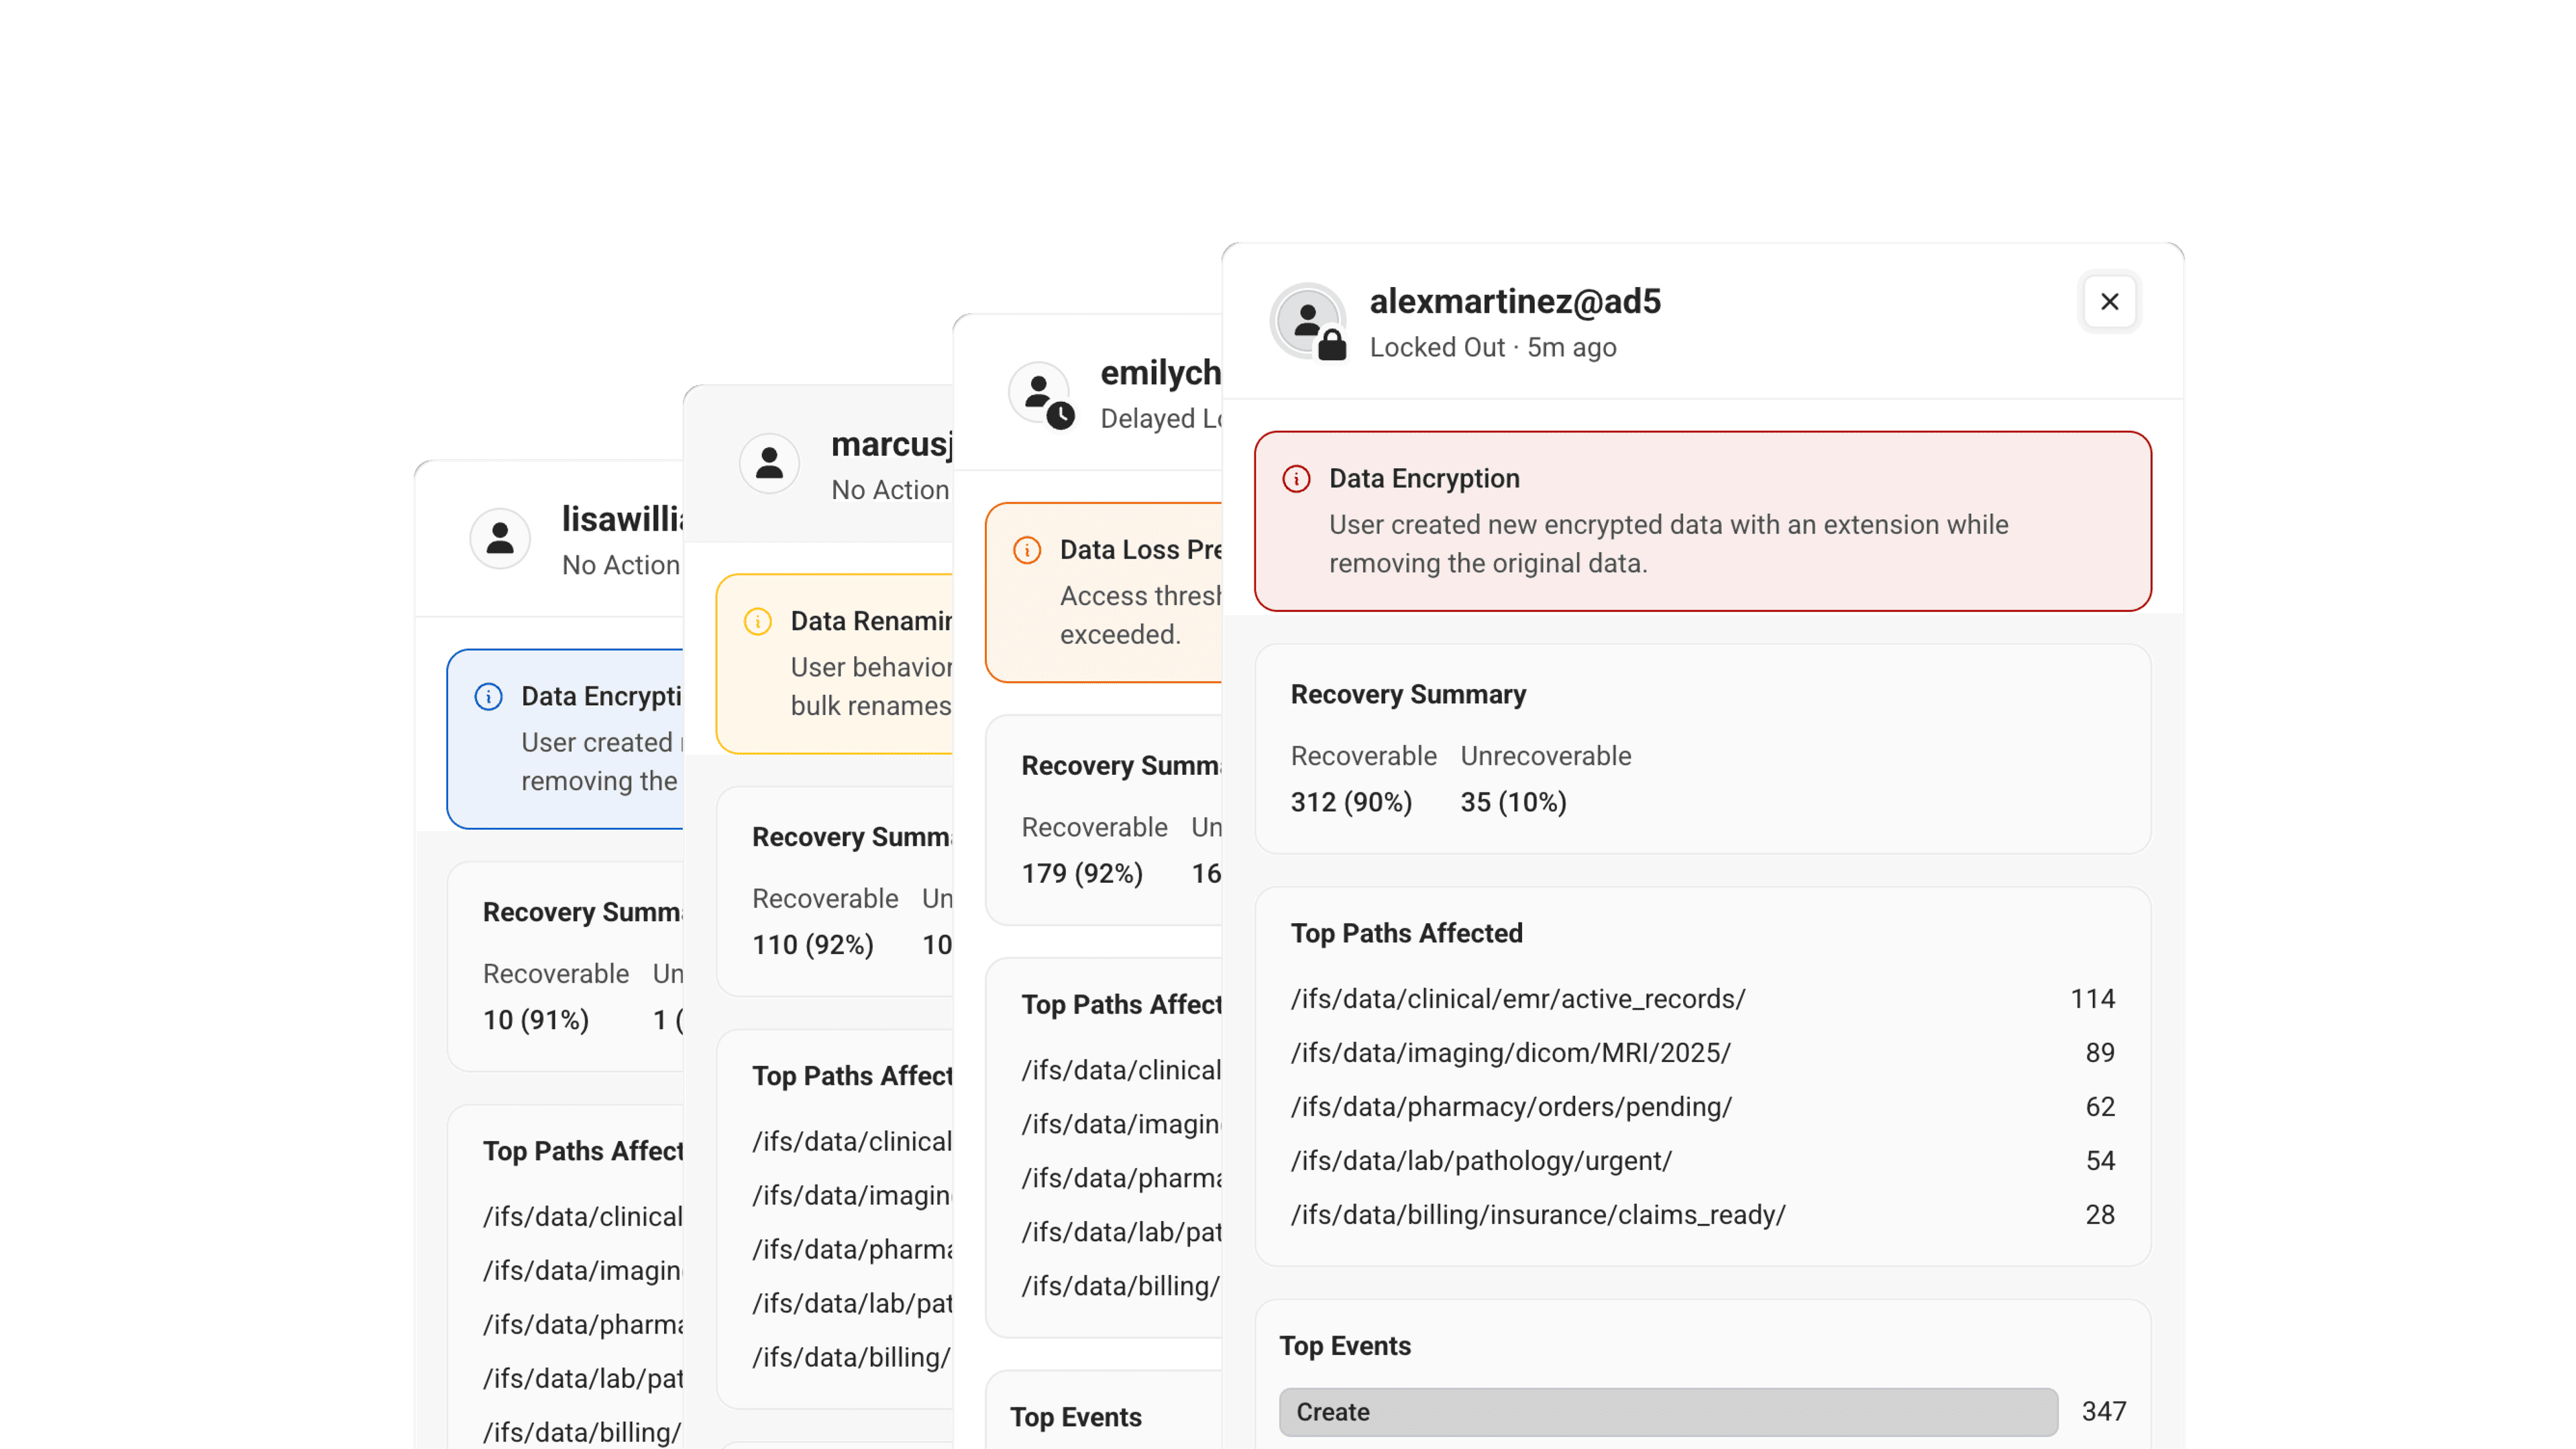Click the 62 count for pharmacy path

(x=2100, y=1106)
